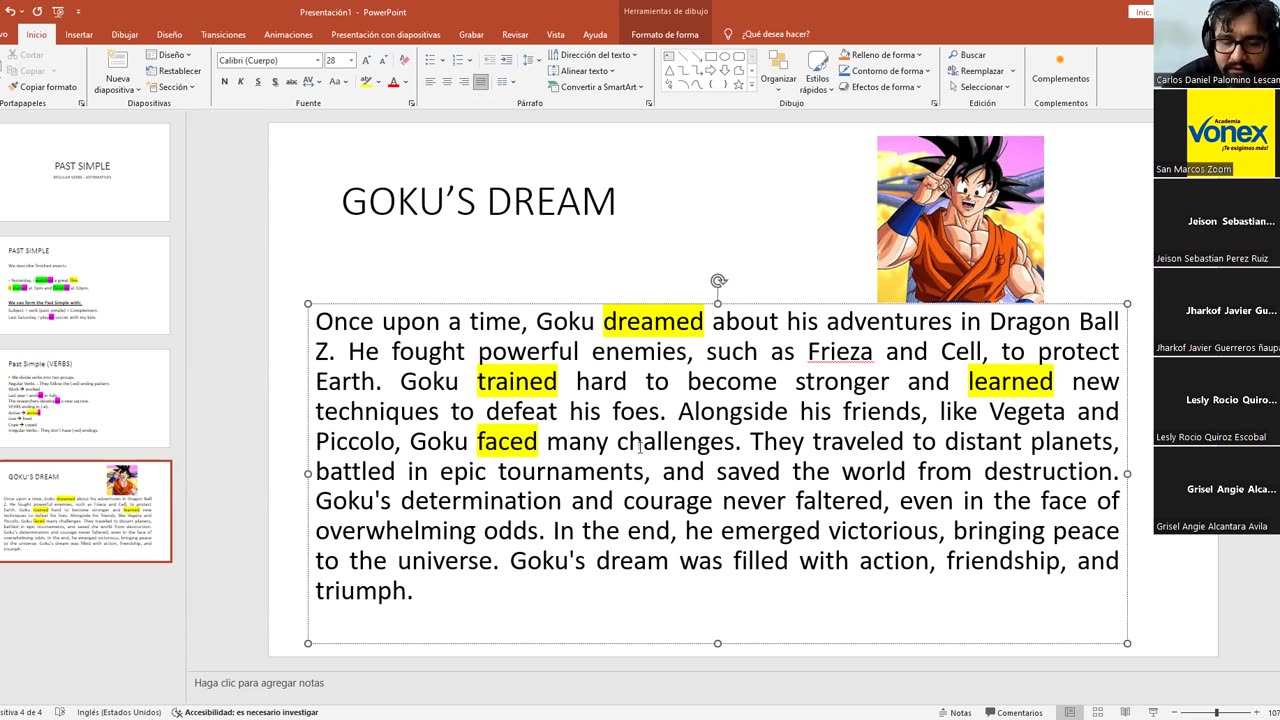Viewport: 1280px width, 720px height.
Task: Open Alinear texto dropdown
Action: (582, 71)
